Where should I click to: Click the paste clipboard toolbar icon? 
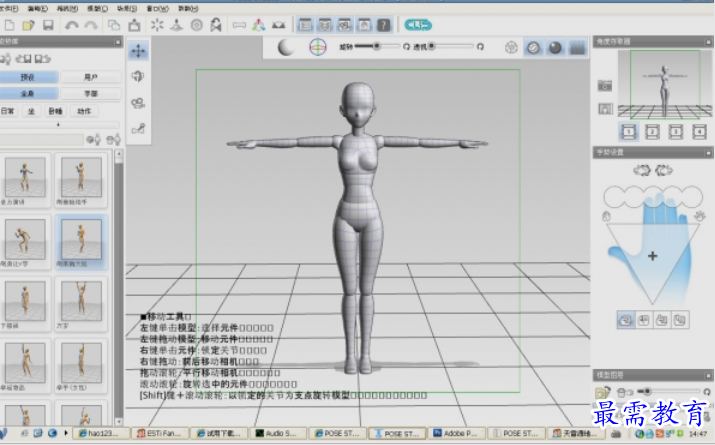click(134, 25)
